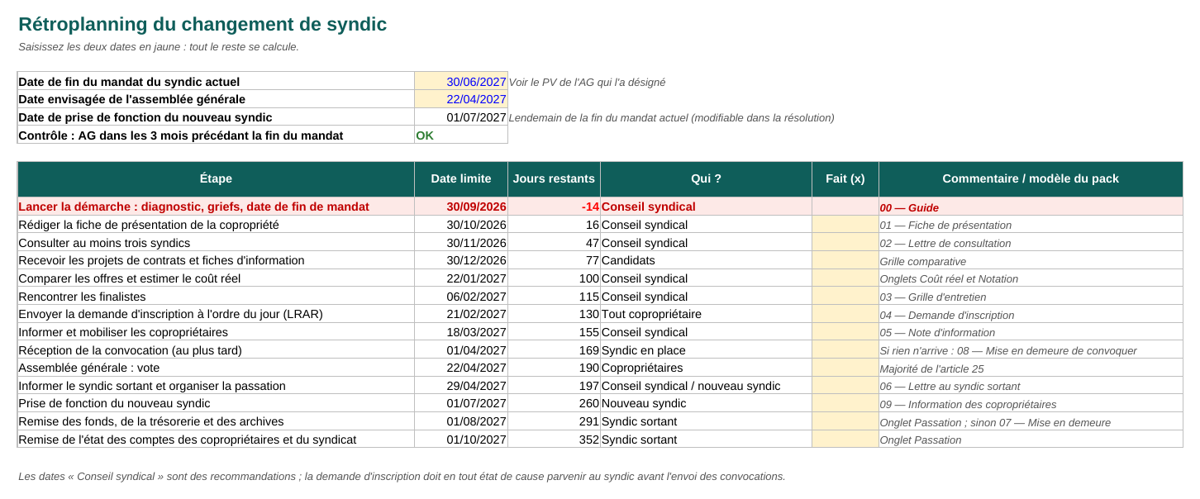Mark Fait cell for Rencontrer les finalistes row
Viewport: 1200px width, 499px height.
(845, 296)
